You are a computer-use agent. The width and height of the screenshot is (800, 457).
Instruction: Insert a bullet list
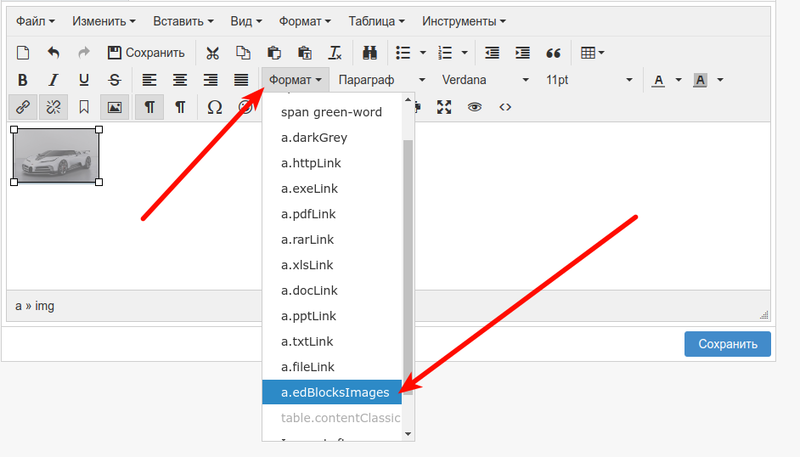tap(403, 53)
